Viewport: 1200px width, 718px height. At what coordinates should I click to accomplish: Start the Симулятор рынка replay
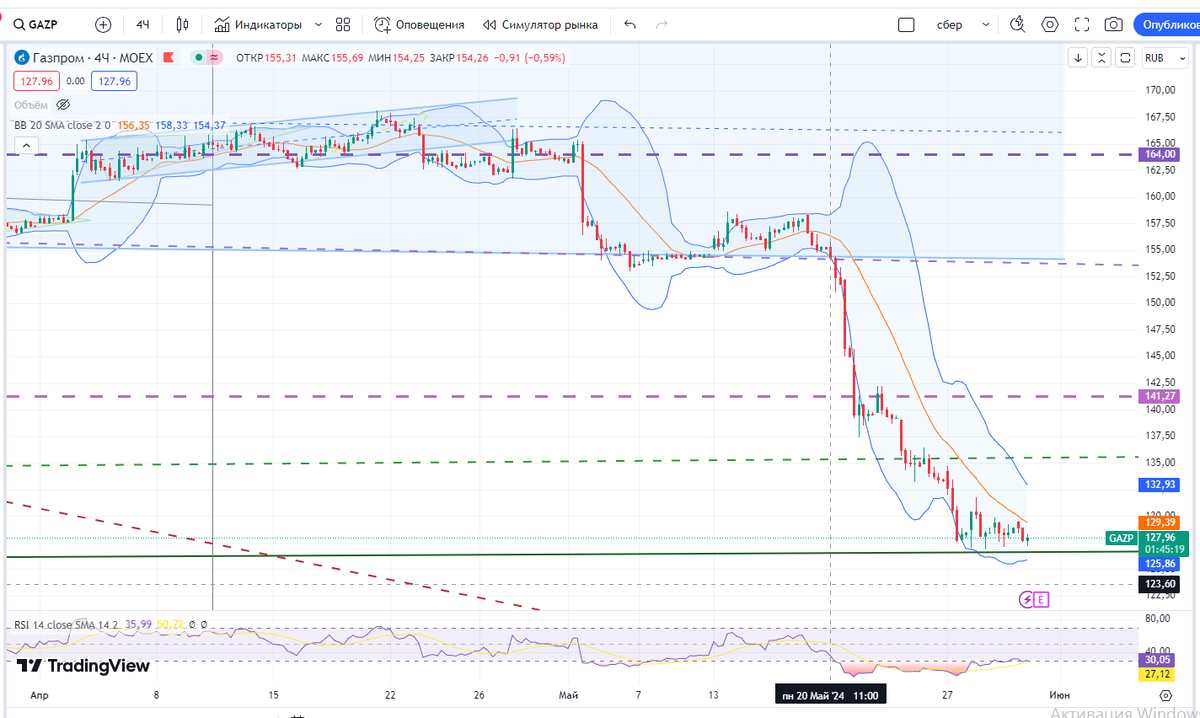coord(541,24)
